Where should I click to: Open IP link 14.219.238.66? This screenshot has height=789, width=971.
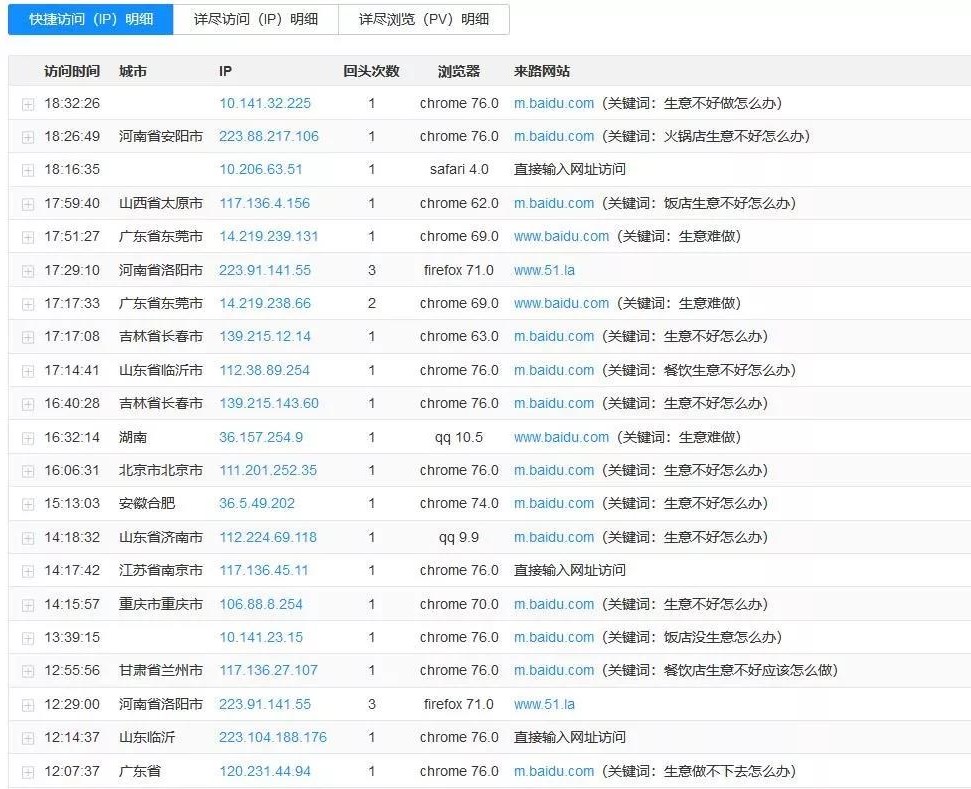(265, 303)
